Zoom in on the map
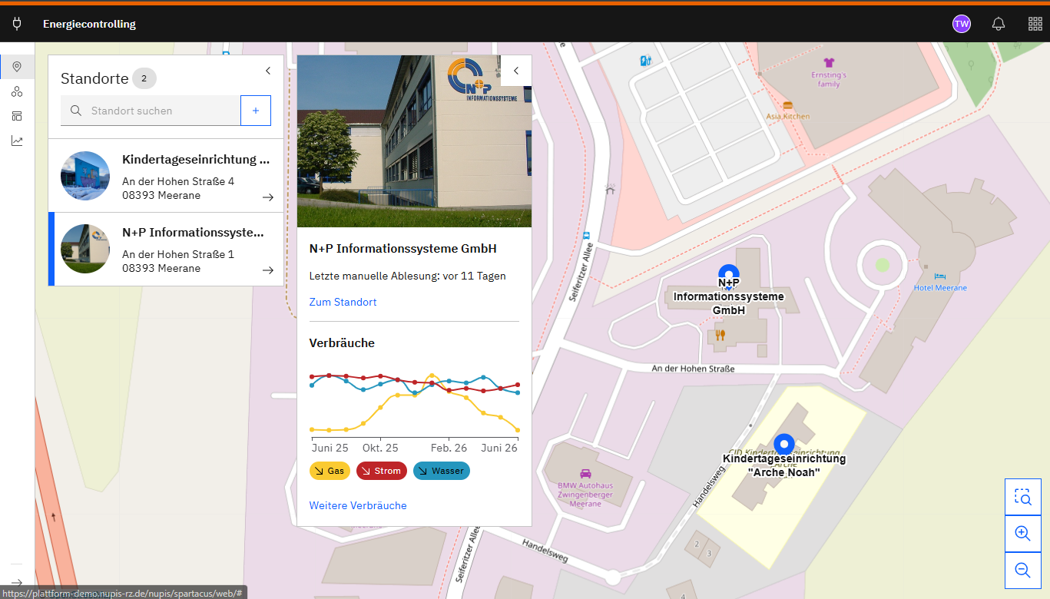Viewport: 1050px width, 599px height. 1023,533
